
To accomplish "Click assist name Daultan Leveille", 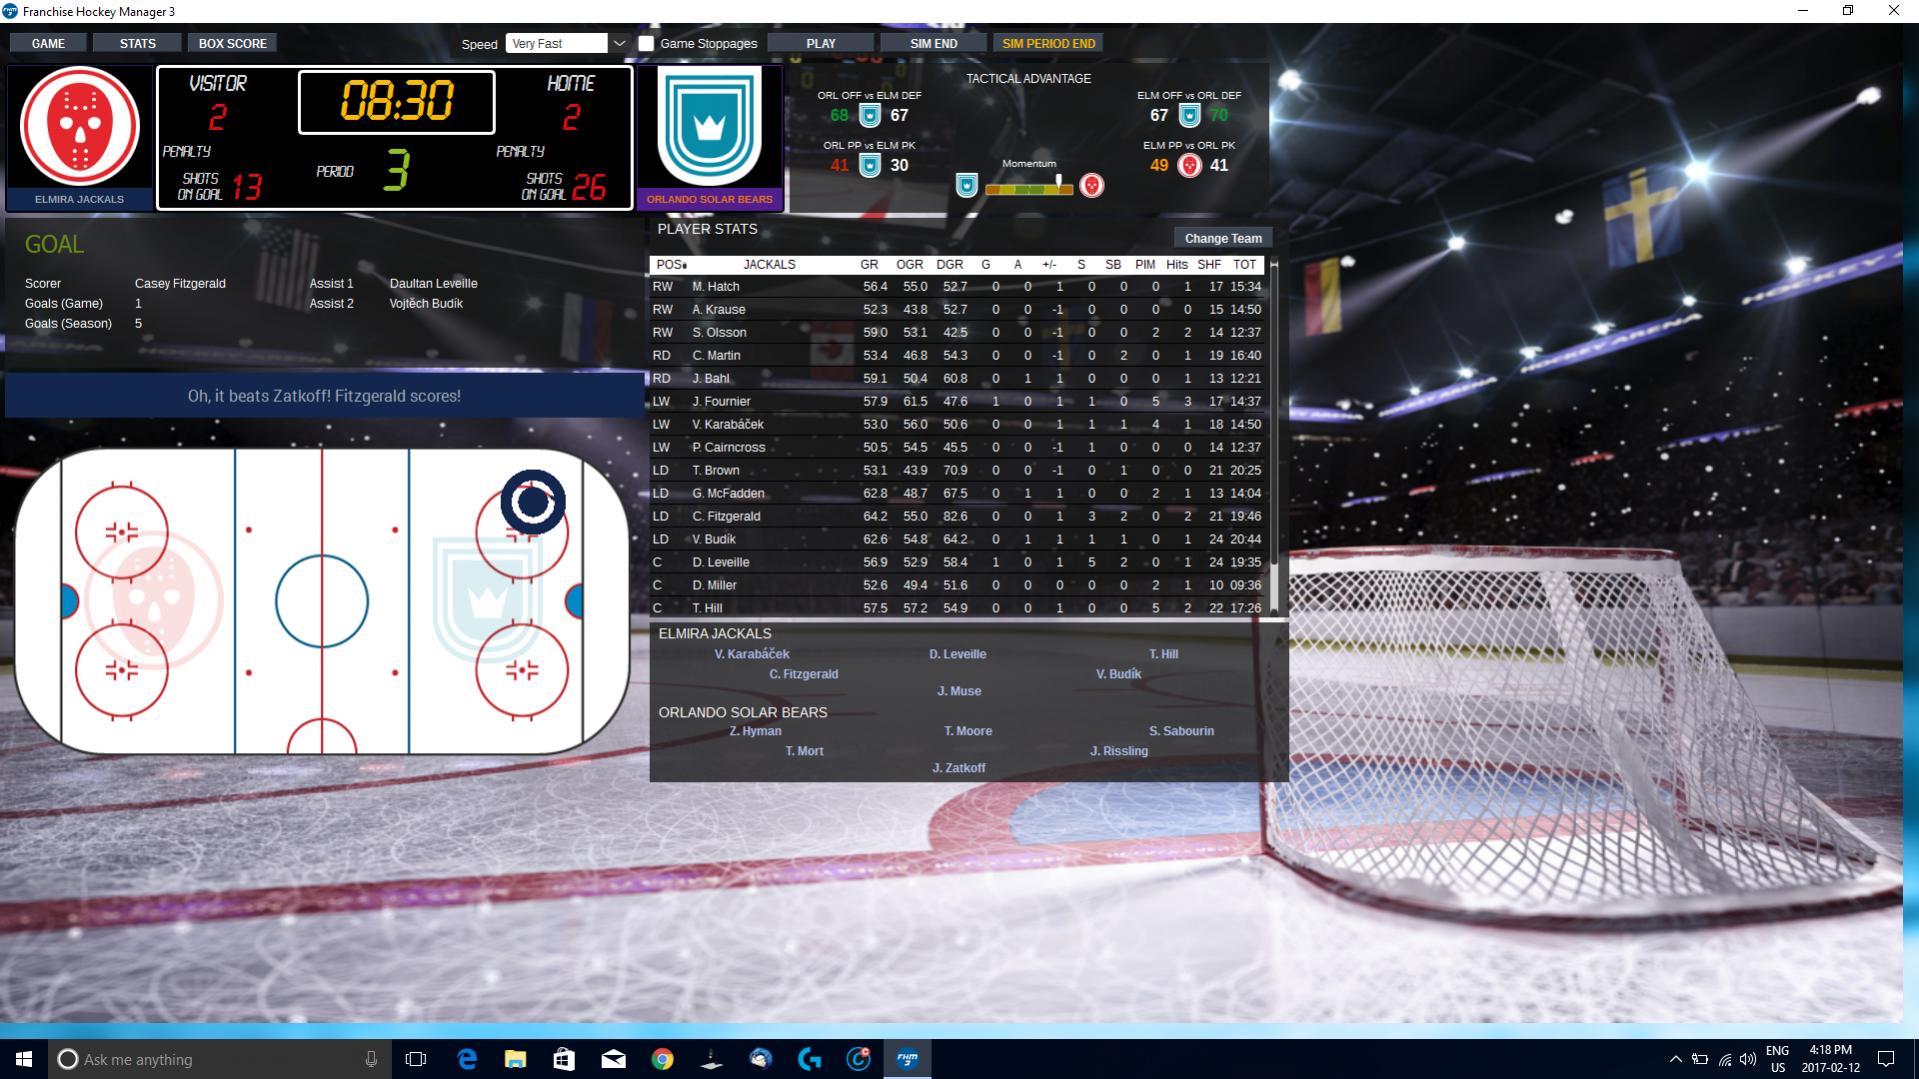I will pyautogui.click(x=433, y=284).
